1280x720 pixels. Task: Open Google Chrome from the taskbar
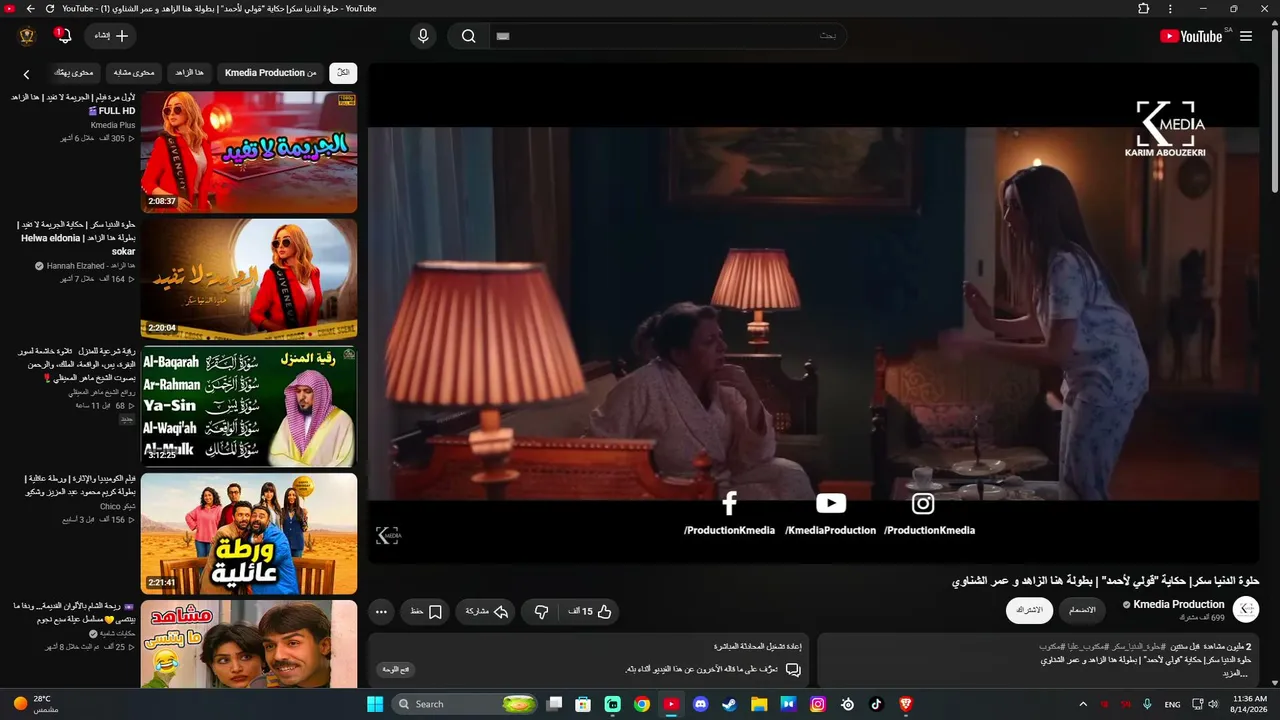click(x=642, y=704)
